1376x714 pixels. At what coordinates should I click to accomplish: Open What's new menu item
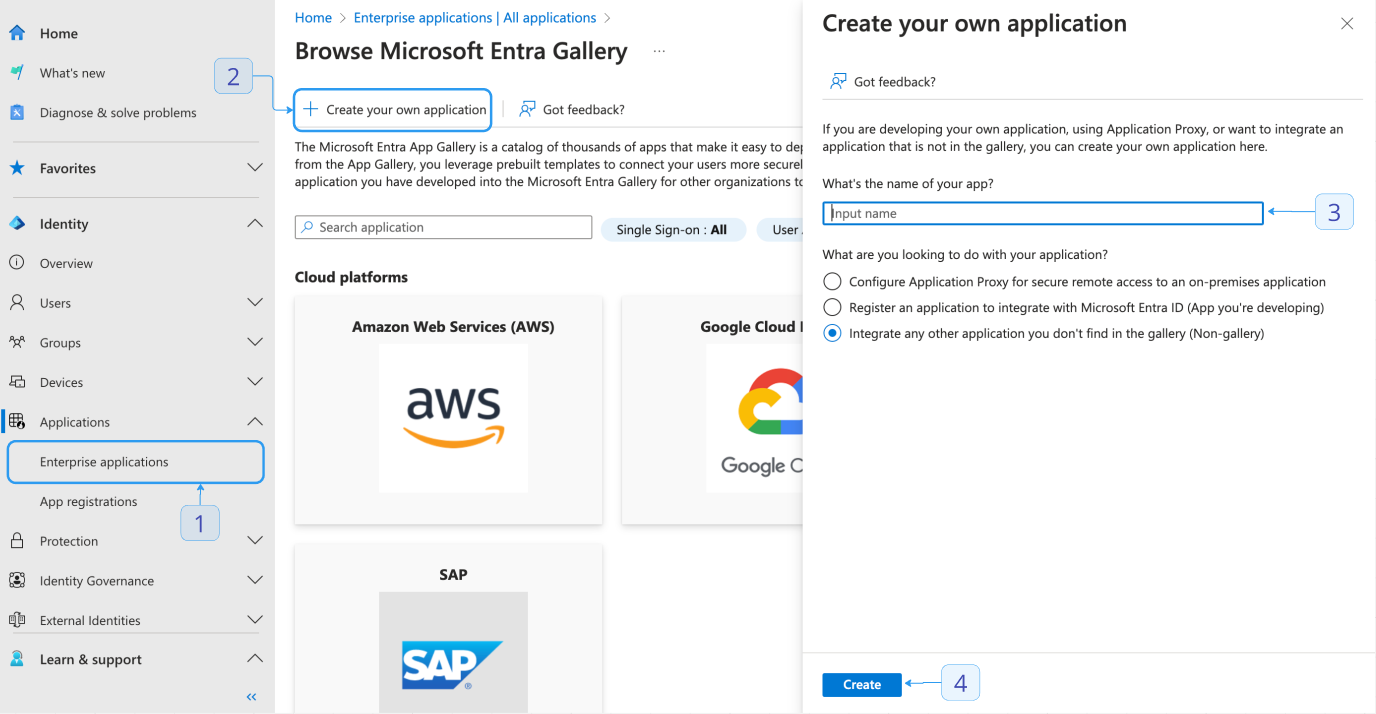pyautogui.click(x=72, y=73)
